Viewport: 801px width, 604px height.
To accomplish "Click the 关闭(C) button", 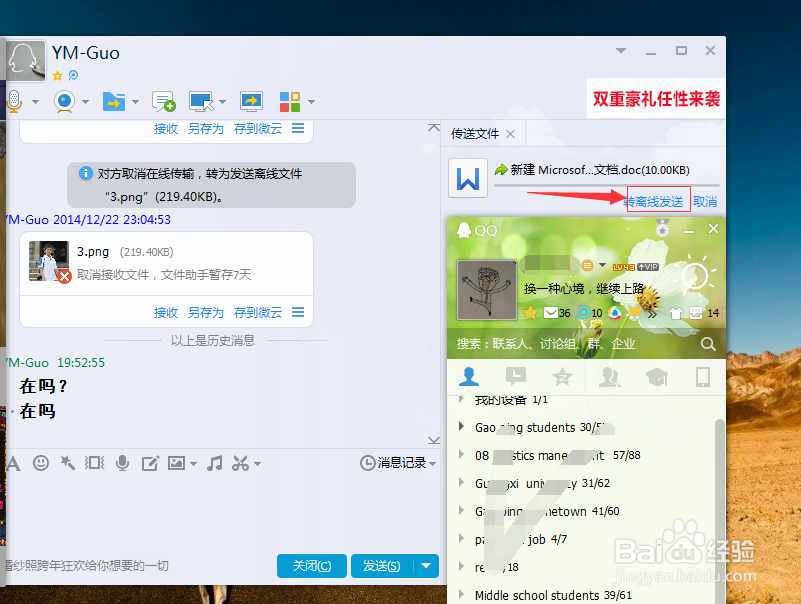I will [x=311, y=565].
